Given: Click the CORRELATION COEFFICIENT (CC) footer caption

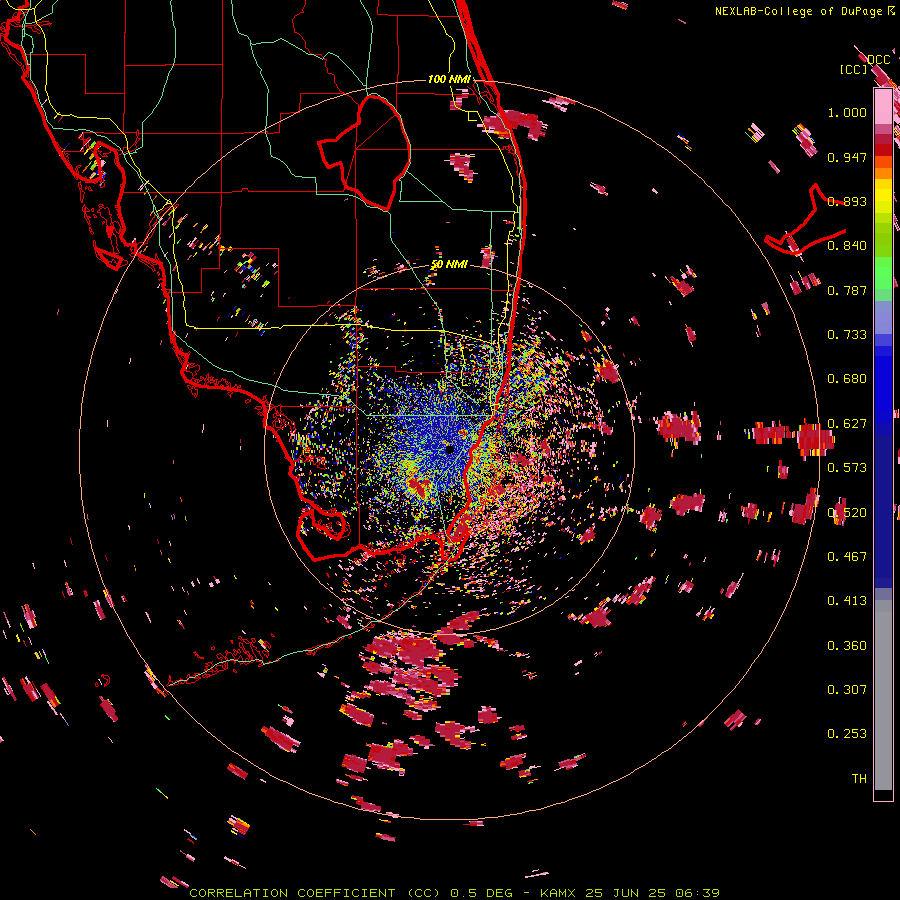Looking at the screenshot, I should point(315,893).
